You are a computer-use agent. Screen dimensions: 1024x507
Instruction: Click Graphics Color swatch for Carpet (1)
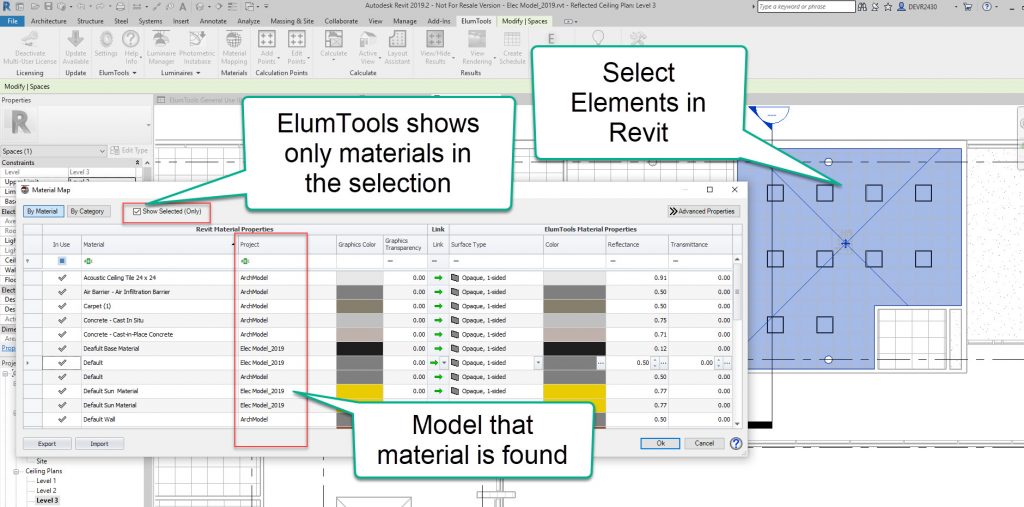pyautogui.click(x=360, y=306)
